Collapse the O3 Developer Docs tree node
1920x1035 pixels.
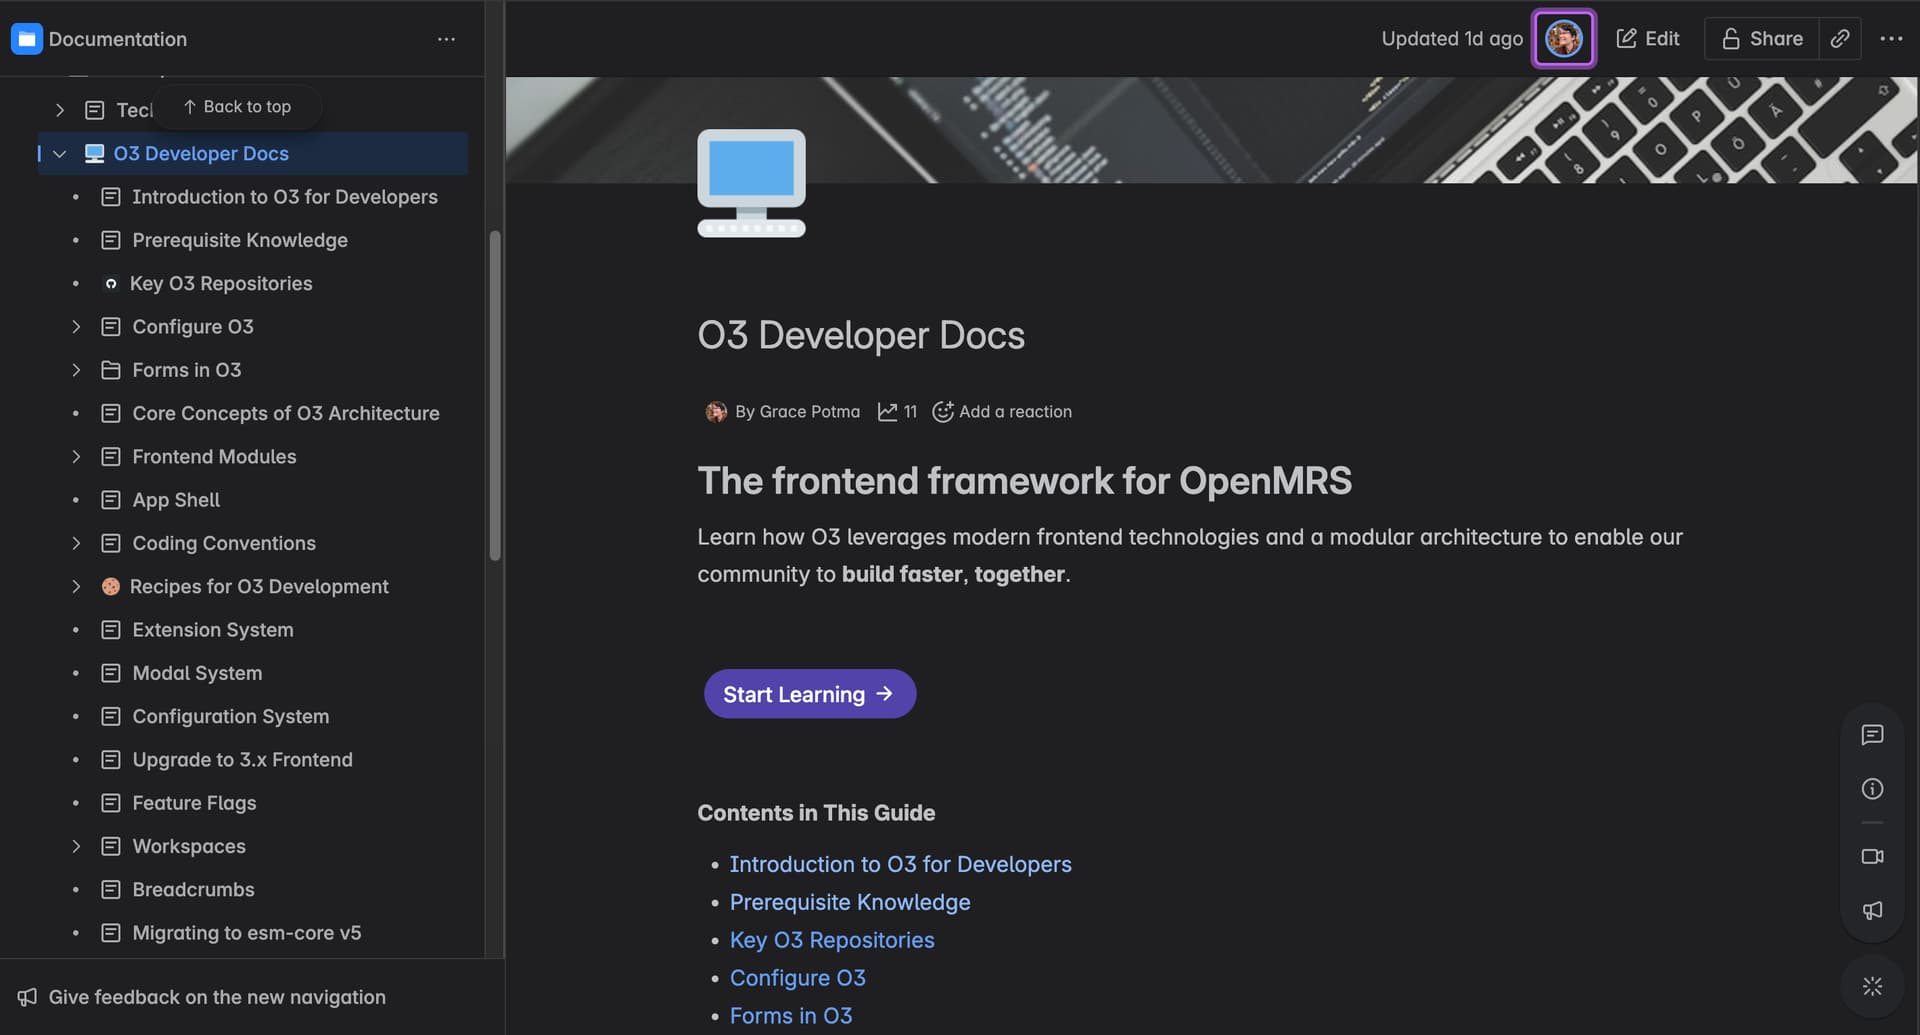coord(59,154)
